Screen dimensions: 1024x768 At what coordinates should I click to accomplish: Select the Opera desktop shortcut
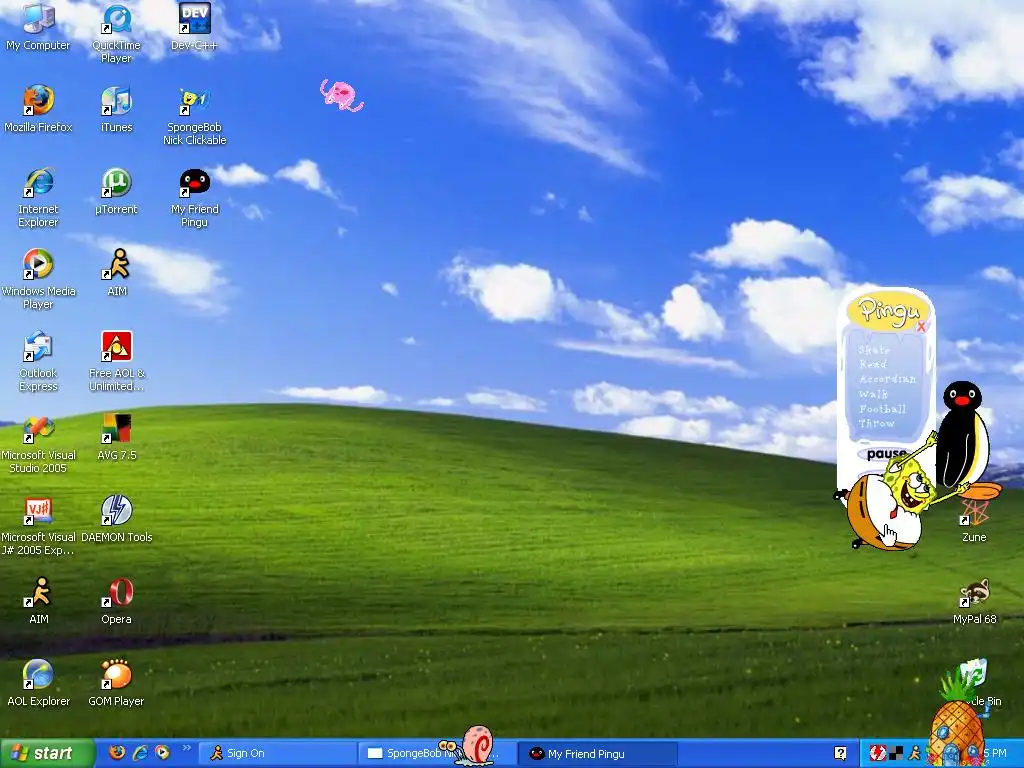(x=116, y=600)
